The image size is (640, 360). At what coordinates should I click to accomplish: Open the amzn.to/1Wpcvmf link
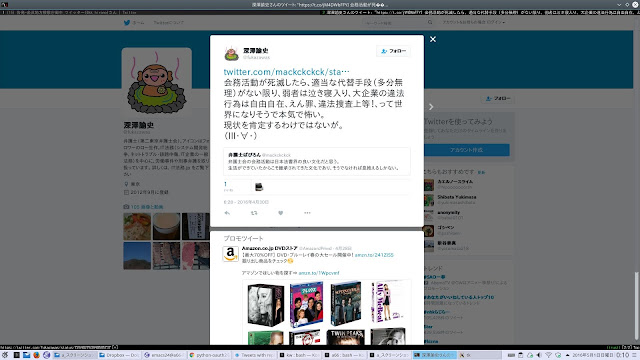tap(319, 273)
